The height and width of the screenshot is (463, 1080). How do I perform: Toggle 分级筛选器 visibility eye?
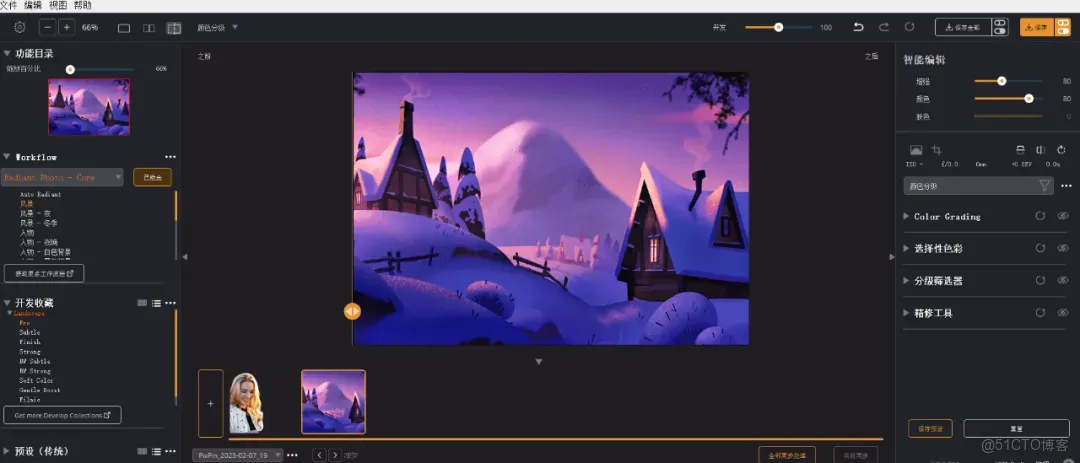coord(1063,280)
